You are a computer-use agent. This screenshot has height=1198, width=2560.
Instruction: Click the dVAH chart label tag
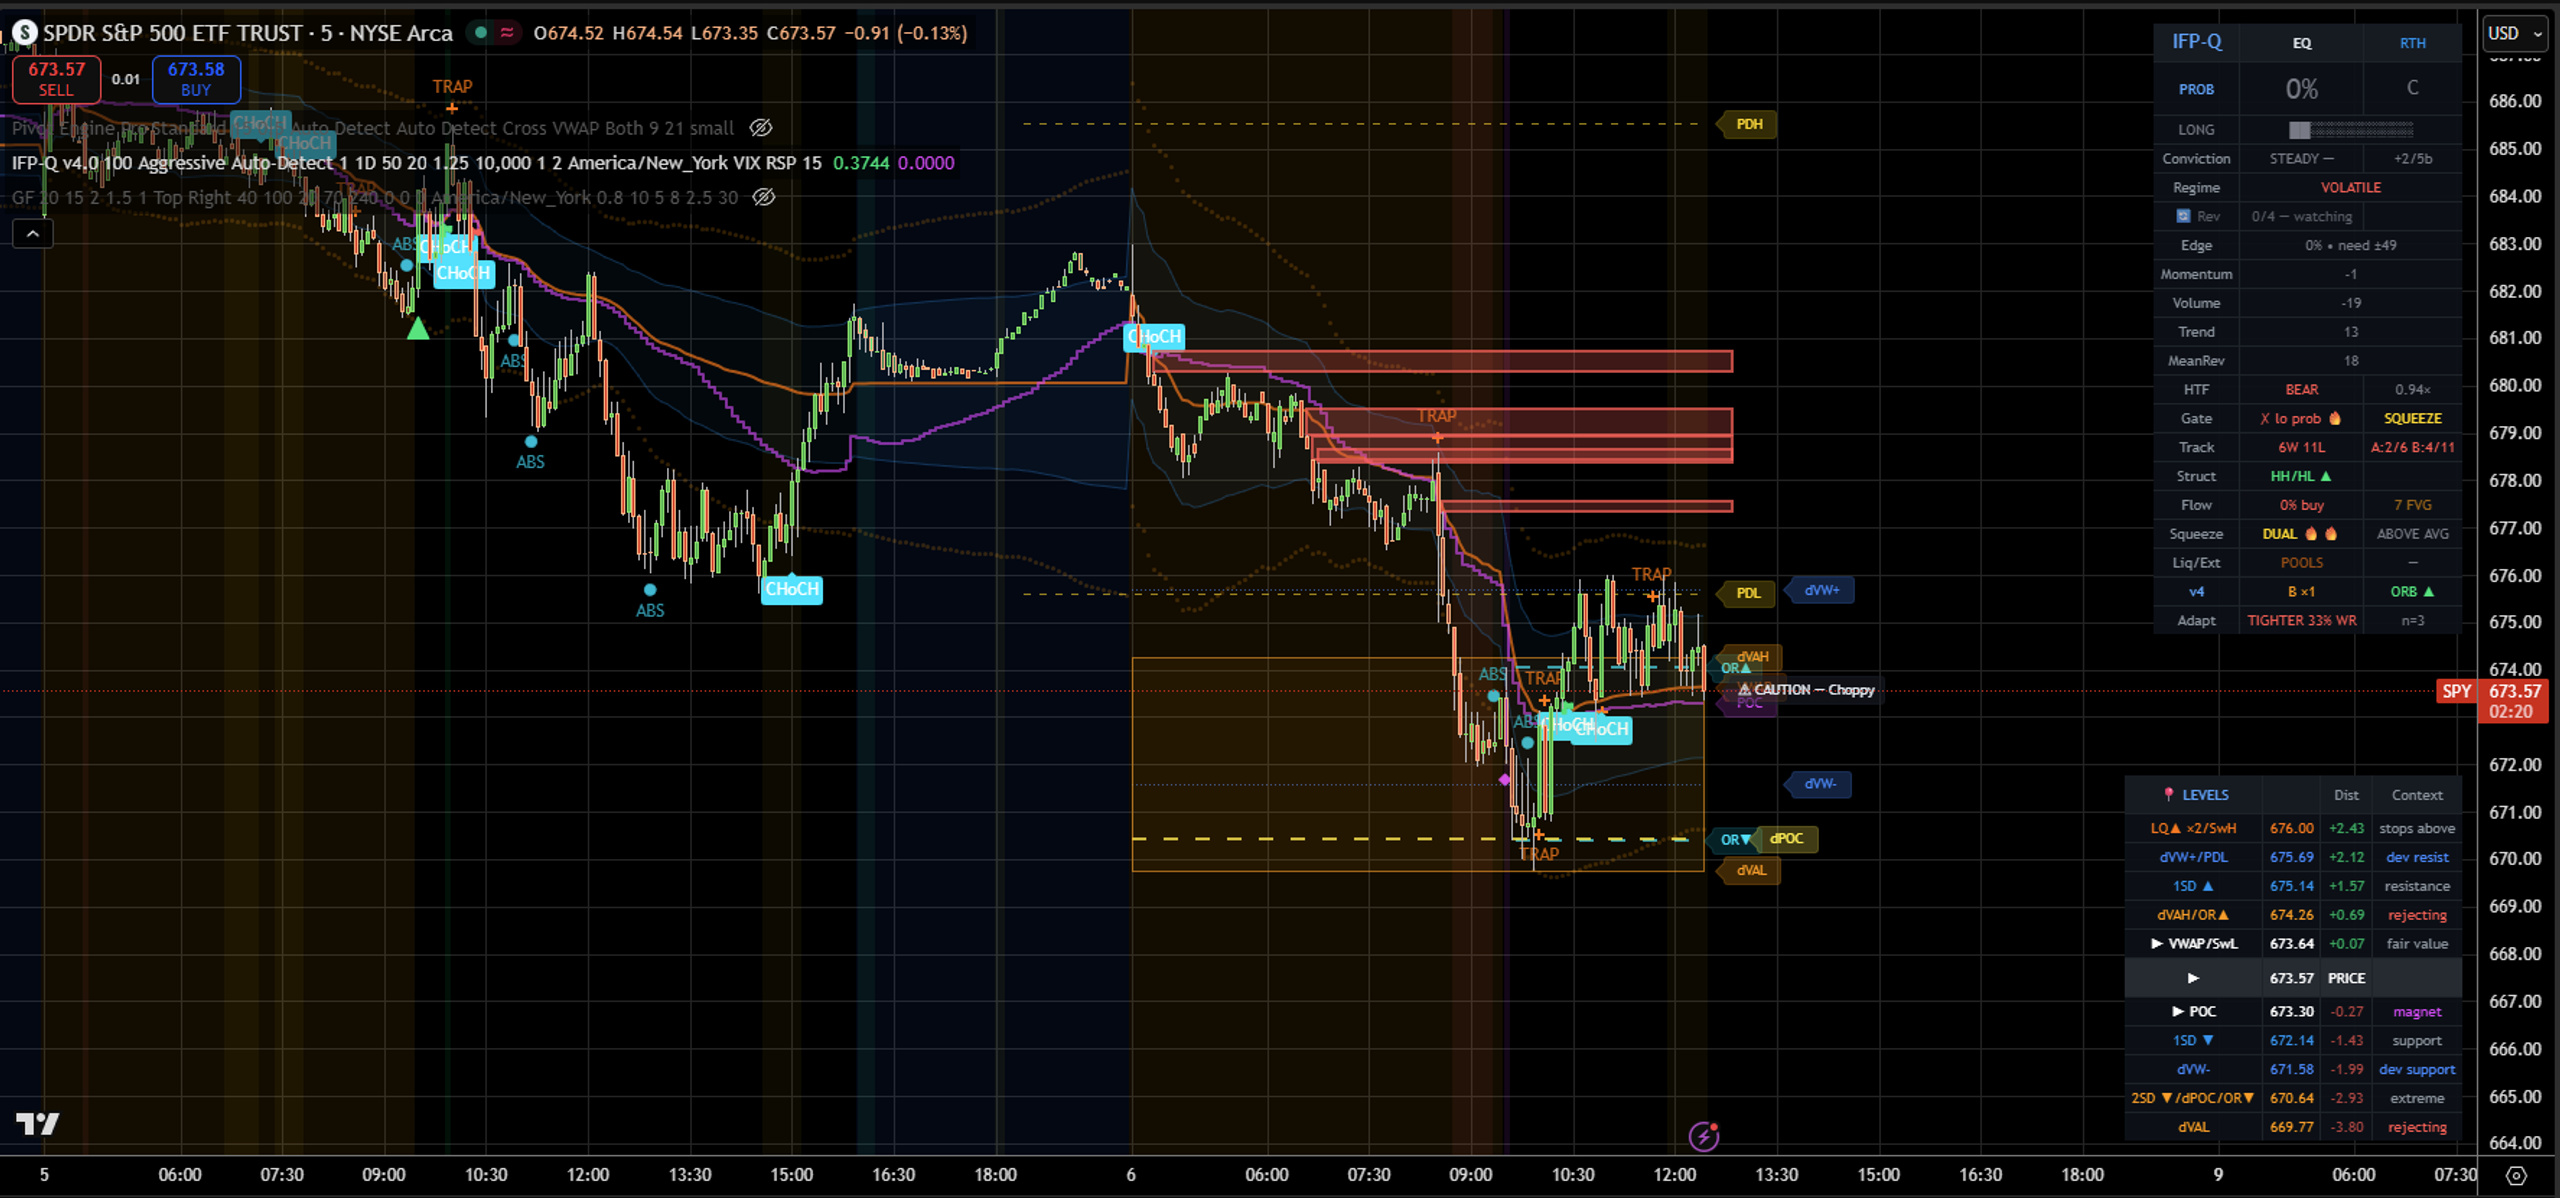point(1752,657)
